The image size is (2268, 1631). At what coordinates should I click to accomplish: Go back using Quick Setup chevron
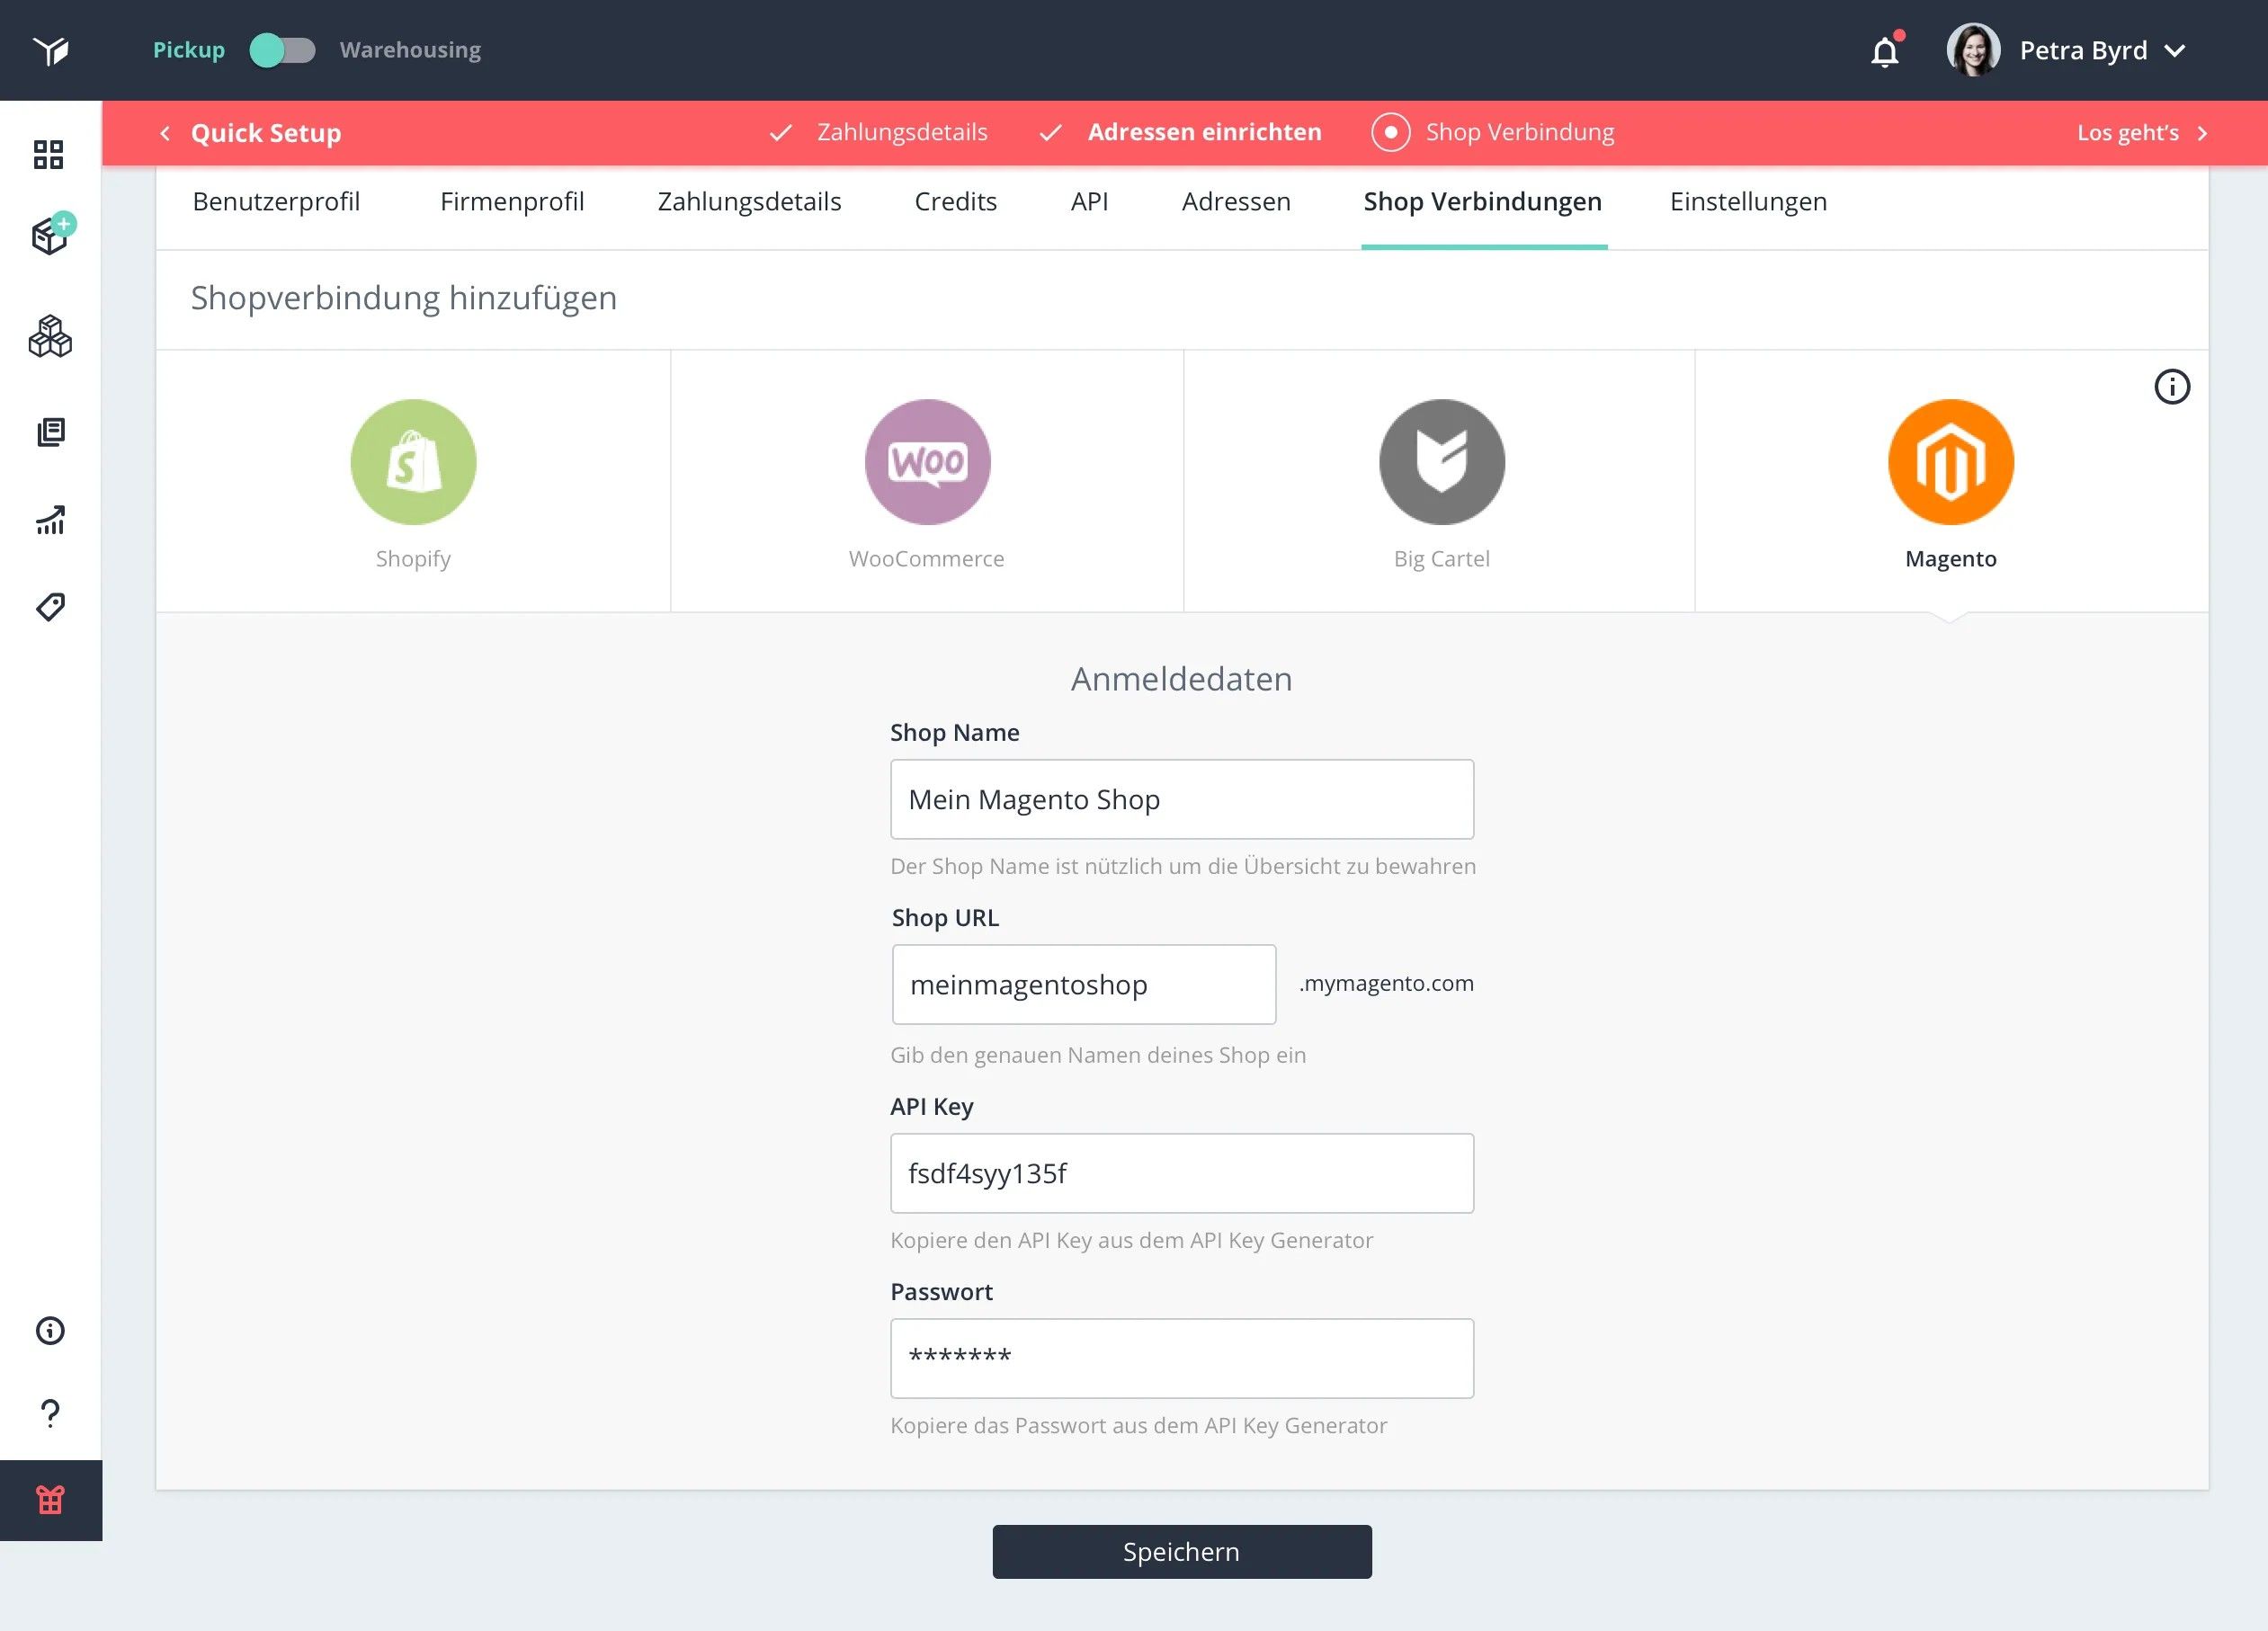point(165,133)
